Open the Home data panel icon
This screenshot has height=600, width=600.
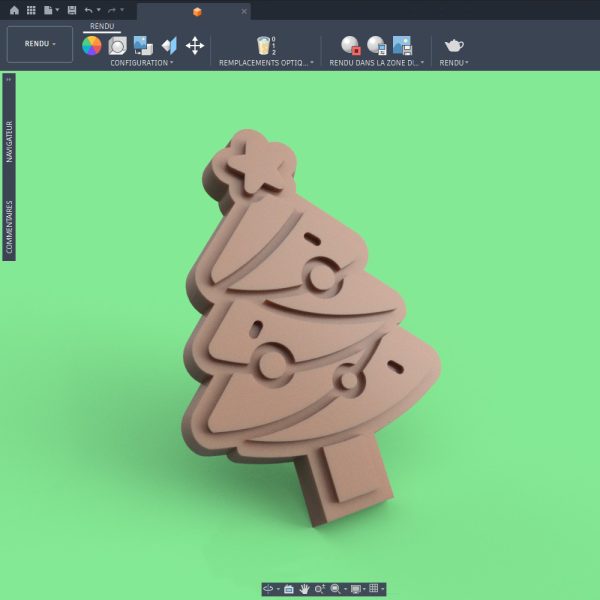[14, 10]
